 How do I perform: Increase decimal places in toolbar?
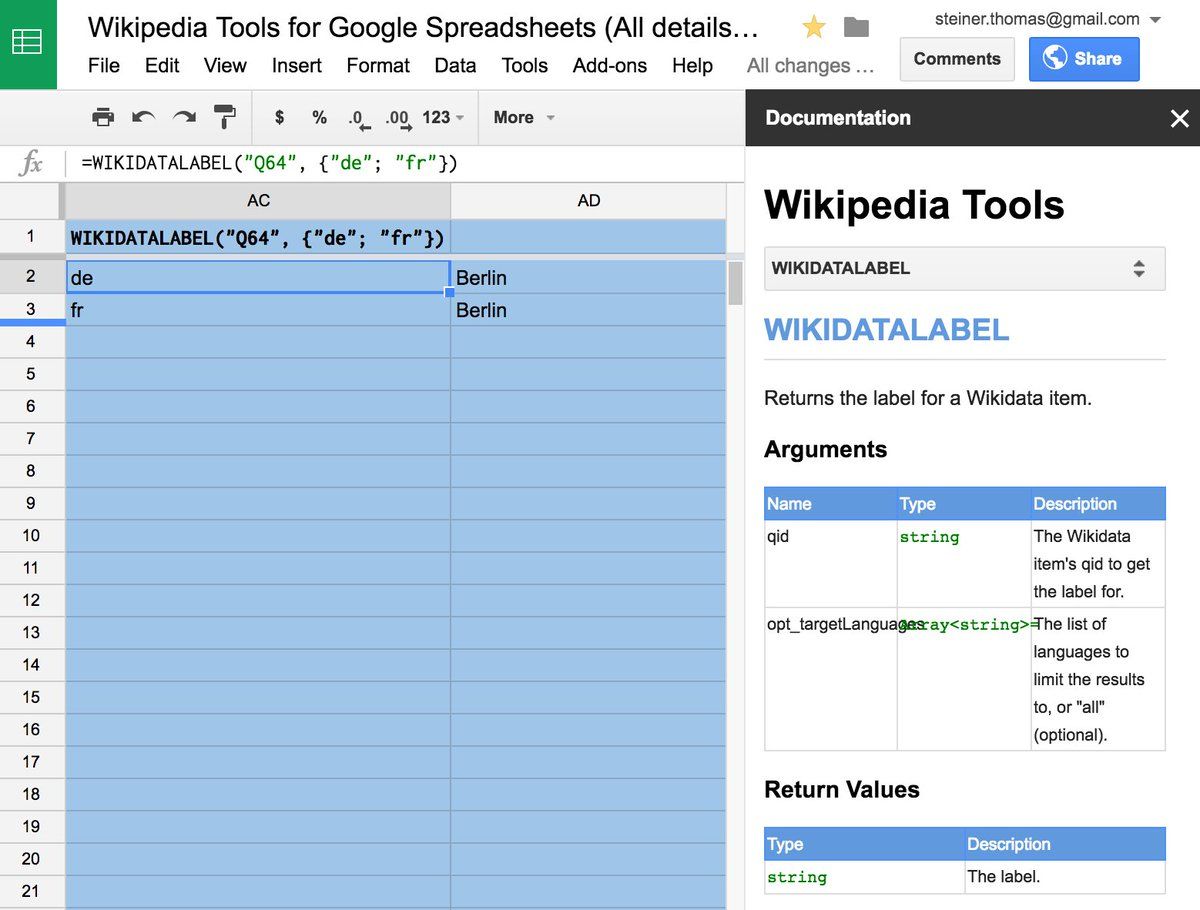pyautogui.click(x=399, y=119)
